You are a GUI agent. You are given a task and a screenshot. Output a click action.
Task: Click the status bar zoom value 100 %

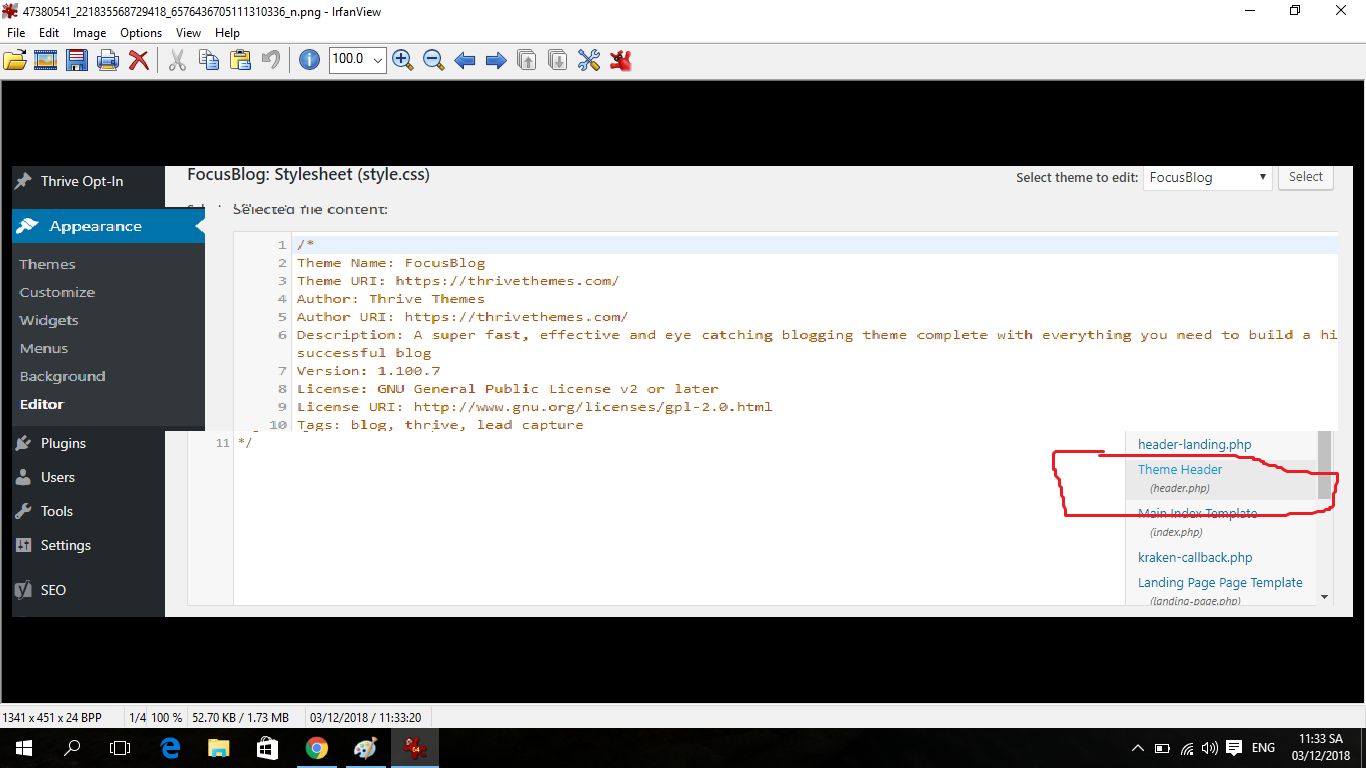pos(167,718)
